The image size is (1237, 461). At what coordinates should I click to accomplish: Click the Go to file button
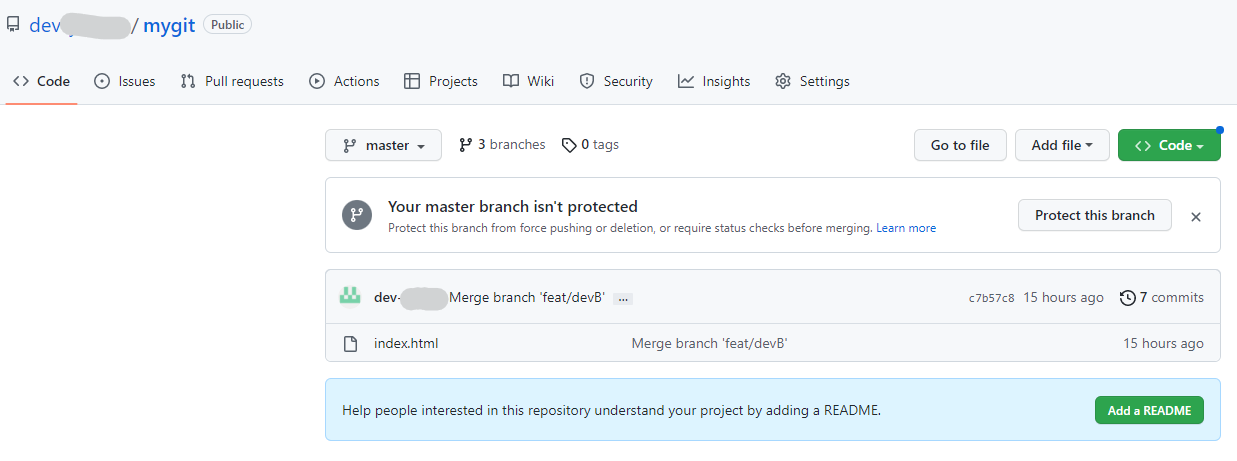[x=960, y=145]
